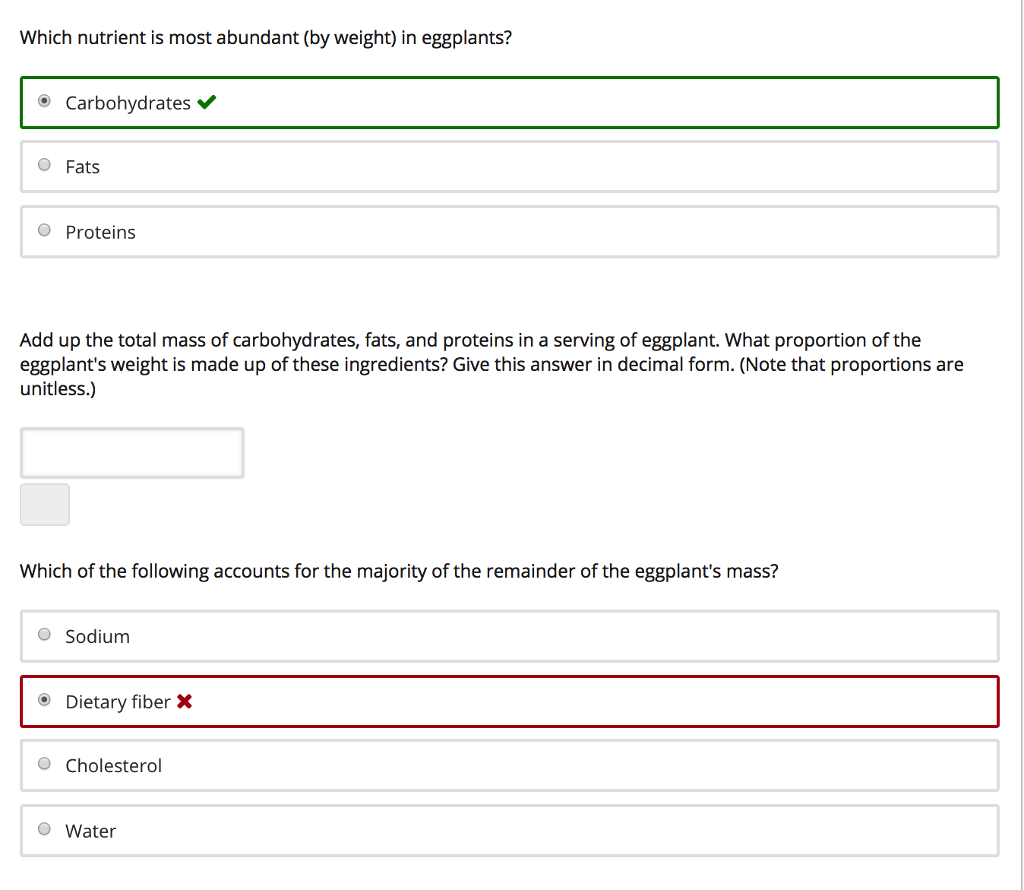Click the eggplant proportion question text
The height and width of the screenshot is (890, 1024).
(490, 364)
